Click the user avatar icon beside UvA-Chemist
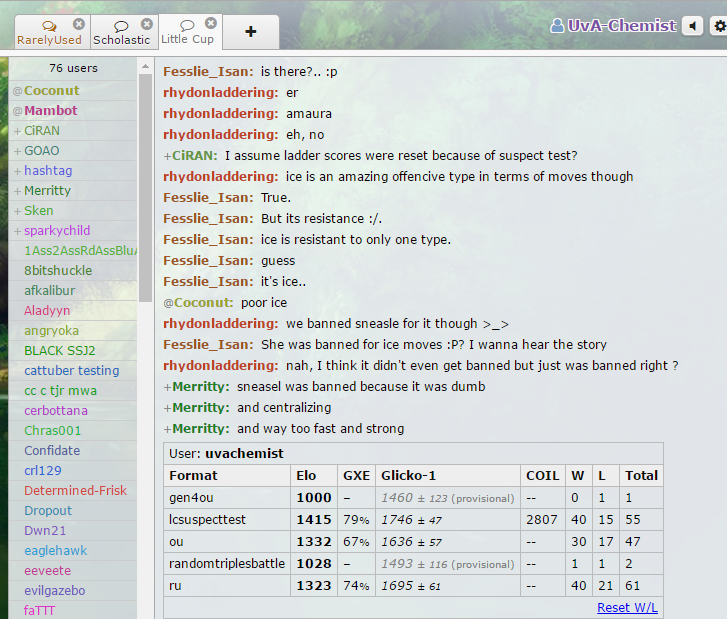The image size is (727, 619). coord(557,26)
